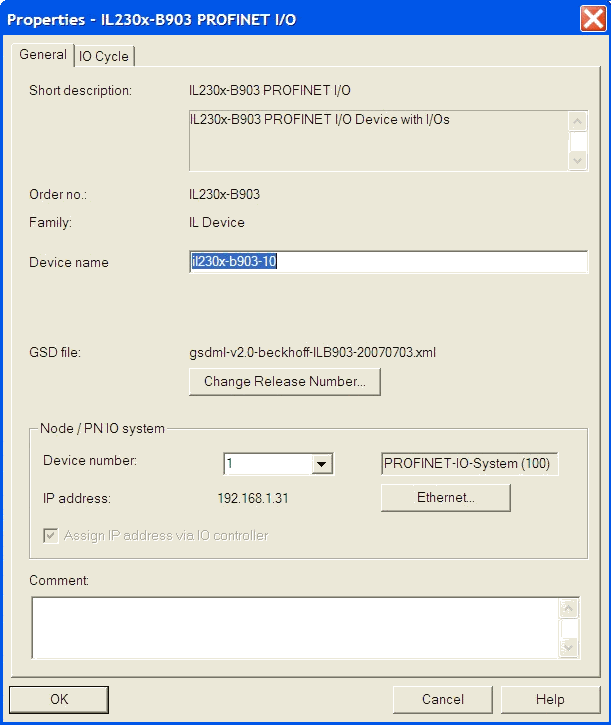Click the Comment box scroll down arrow
The width and height of the screenshot is (611, 725).
click(568, 647)
